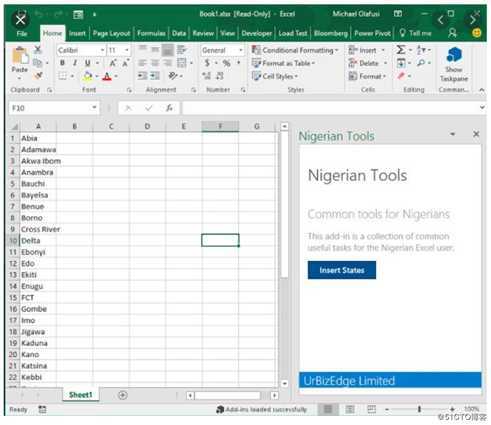Click the Orientation text angle icon

(x=173, y=76)
